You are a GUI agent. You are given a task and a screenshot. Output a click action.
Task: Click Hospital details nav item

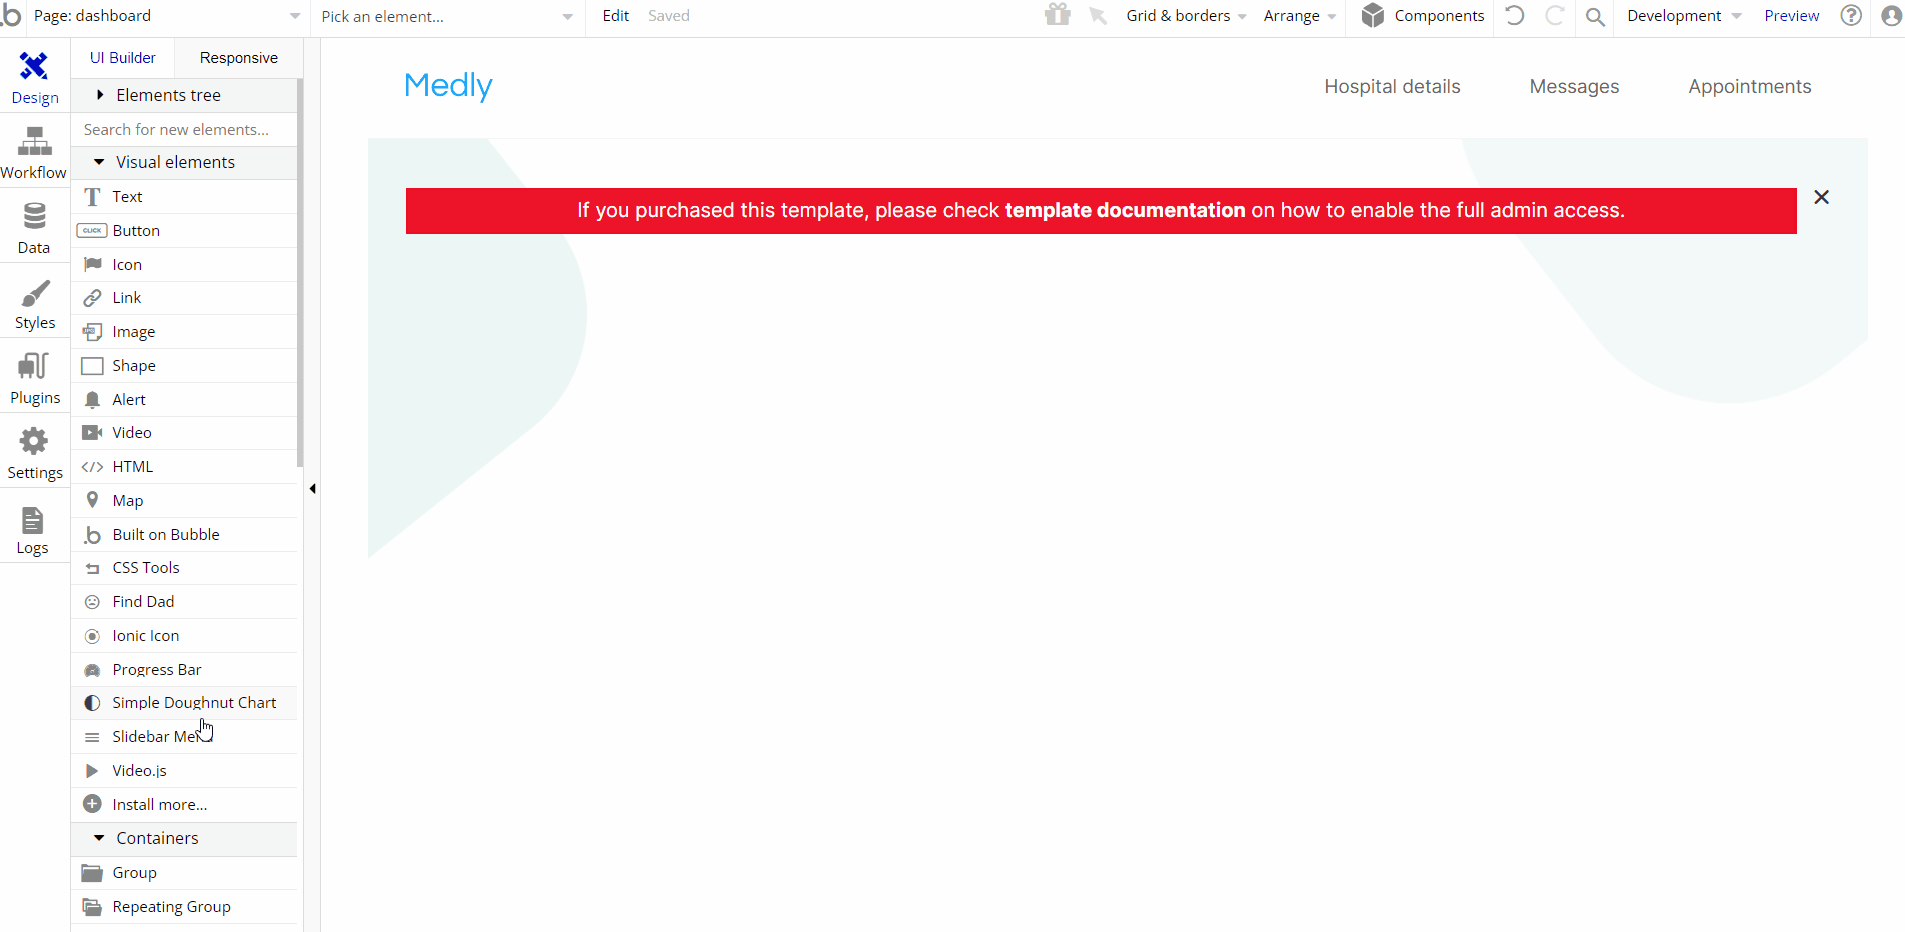(1392, 87)
